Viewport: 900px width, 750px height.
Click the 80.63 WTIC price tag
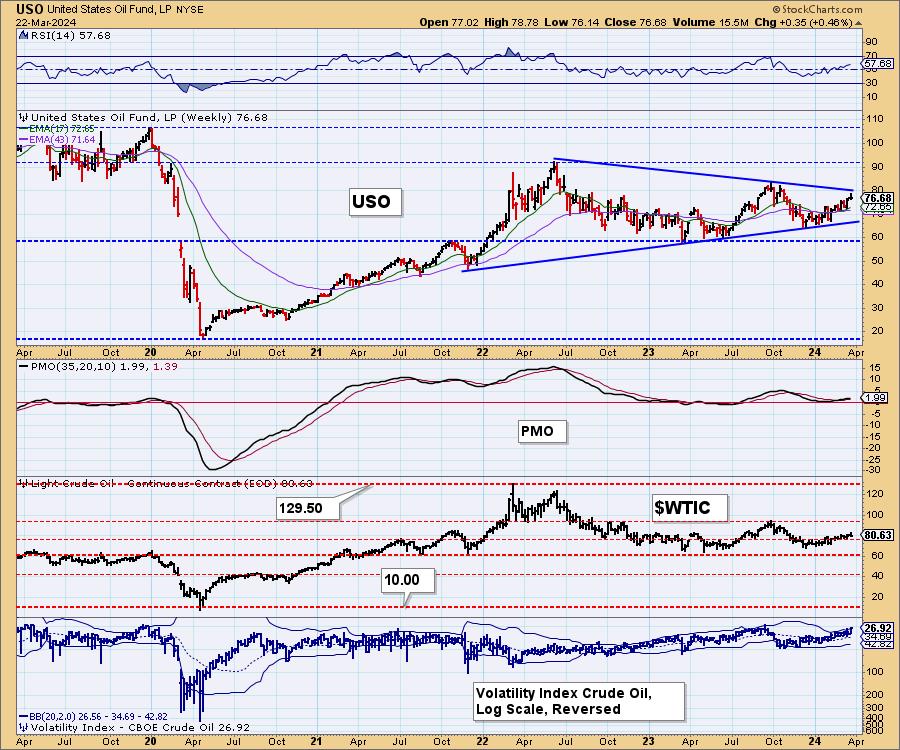878,535
